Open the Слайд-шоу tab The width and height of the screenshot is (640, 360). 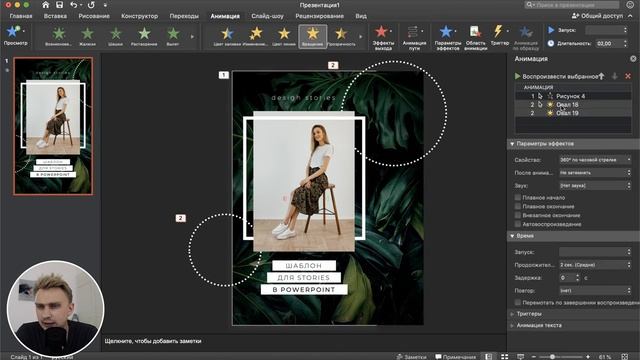click(267, 16)
